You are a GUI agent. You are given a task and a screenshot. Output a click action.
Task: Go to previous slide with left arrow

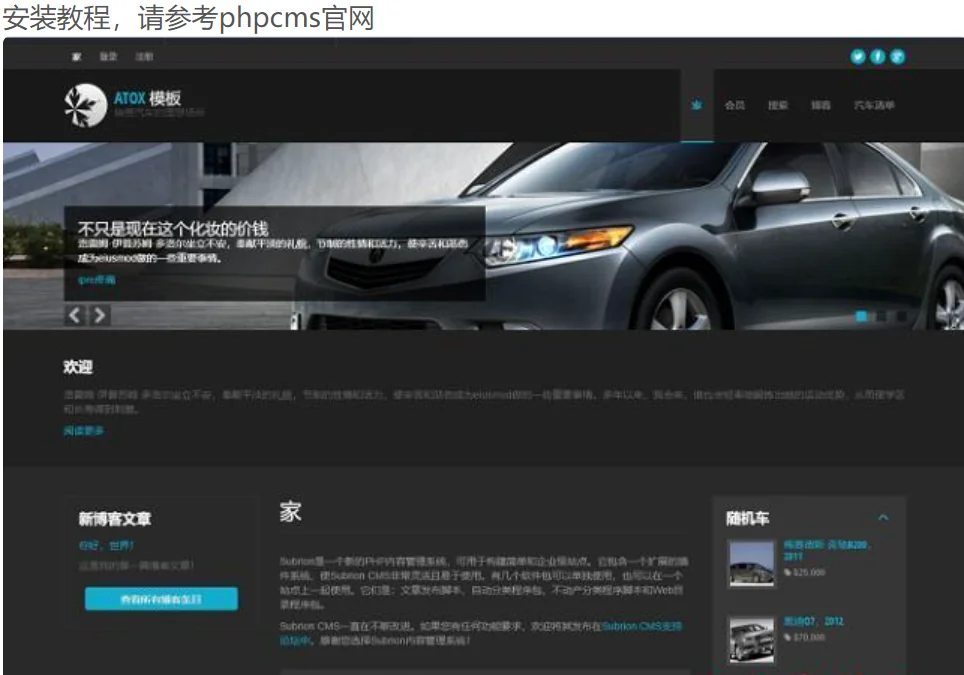coord(75,315)
